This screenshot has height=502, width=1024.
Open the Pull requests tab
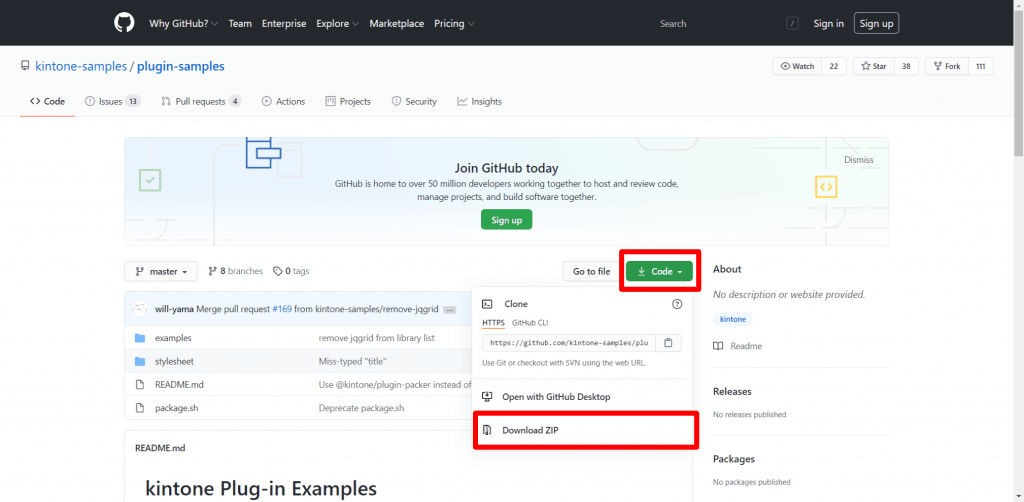click(200, 101)
